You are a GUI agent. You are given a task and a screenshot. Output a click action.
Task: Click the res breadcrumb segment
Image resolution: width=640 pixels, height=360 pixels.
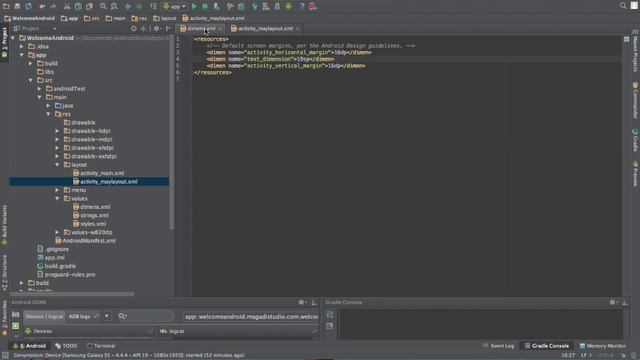(x=139, y=18)
